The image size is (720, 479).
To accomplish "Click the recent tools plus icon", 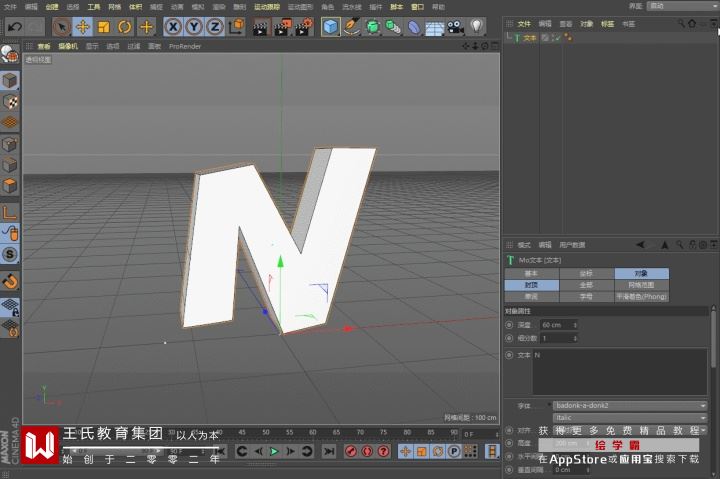I will point(146,27).
